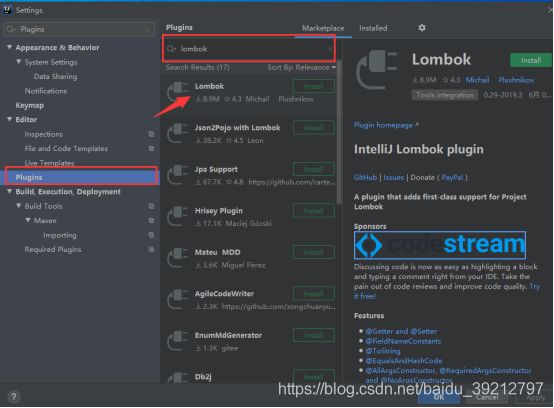
Task: Click the large Lombok icon in details pane
Action: tap(377, 70)
